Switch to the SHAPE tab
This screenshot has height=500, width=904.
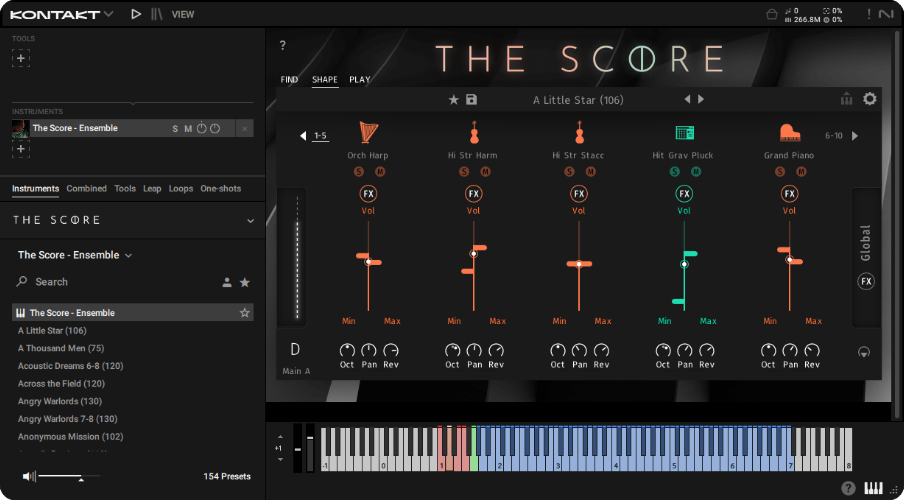[325, 80]
